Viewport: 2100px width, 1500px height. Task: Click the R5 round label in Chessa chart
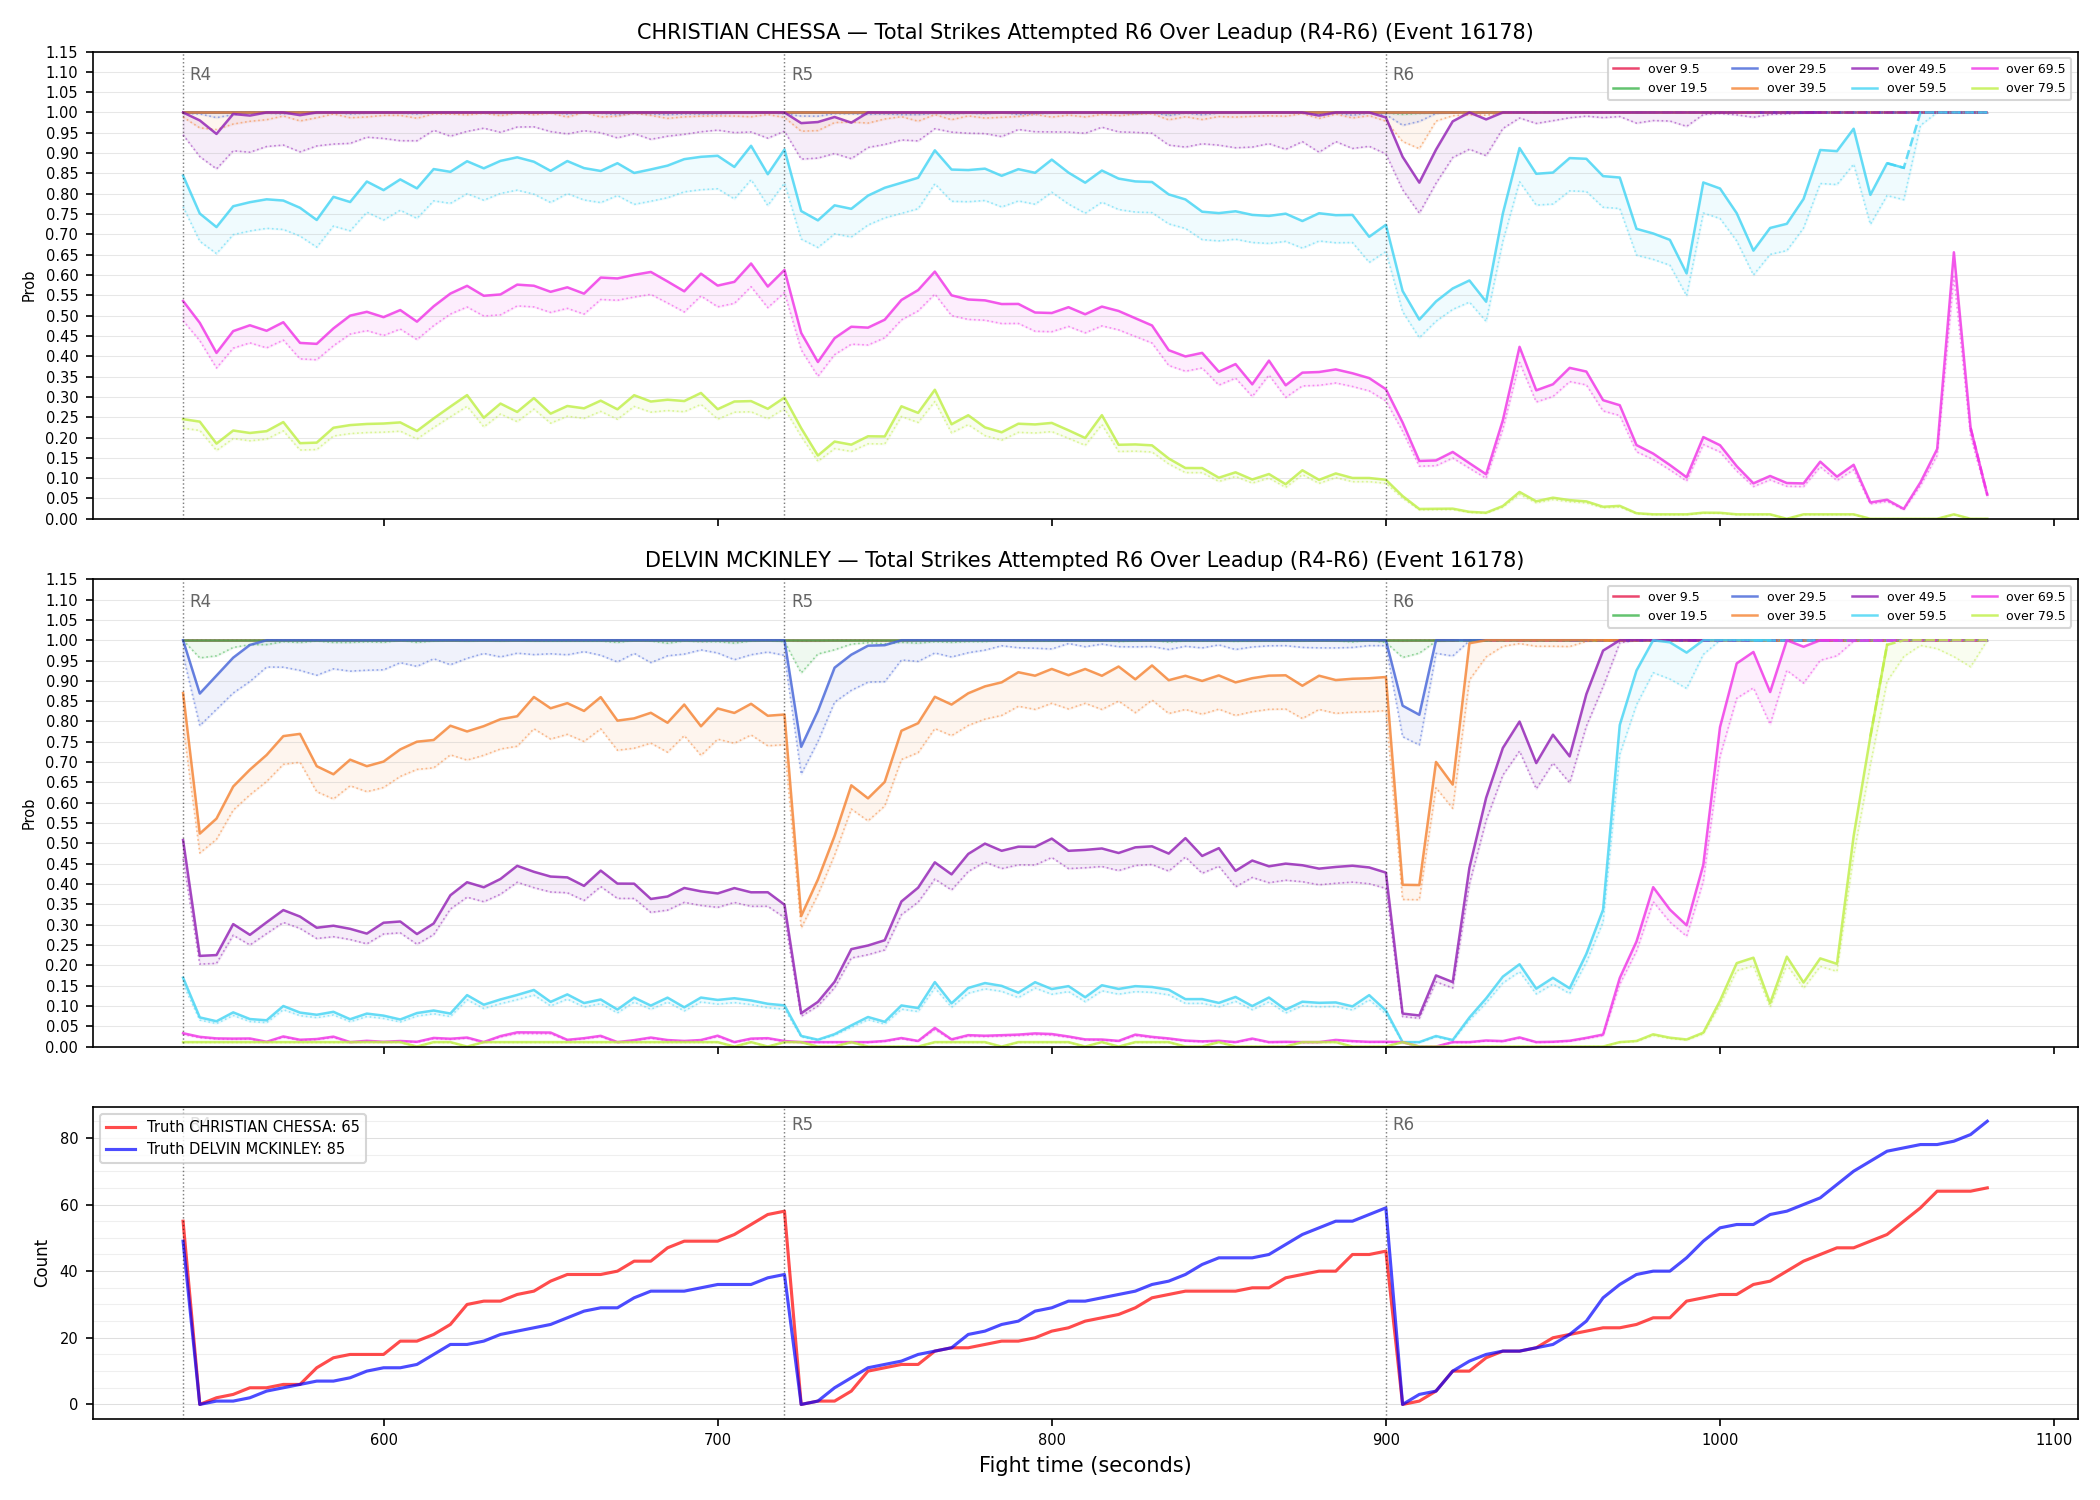click(802, 74)
